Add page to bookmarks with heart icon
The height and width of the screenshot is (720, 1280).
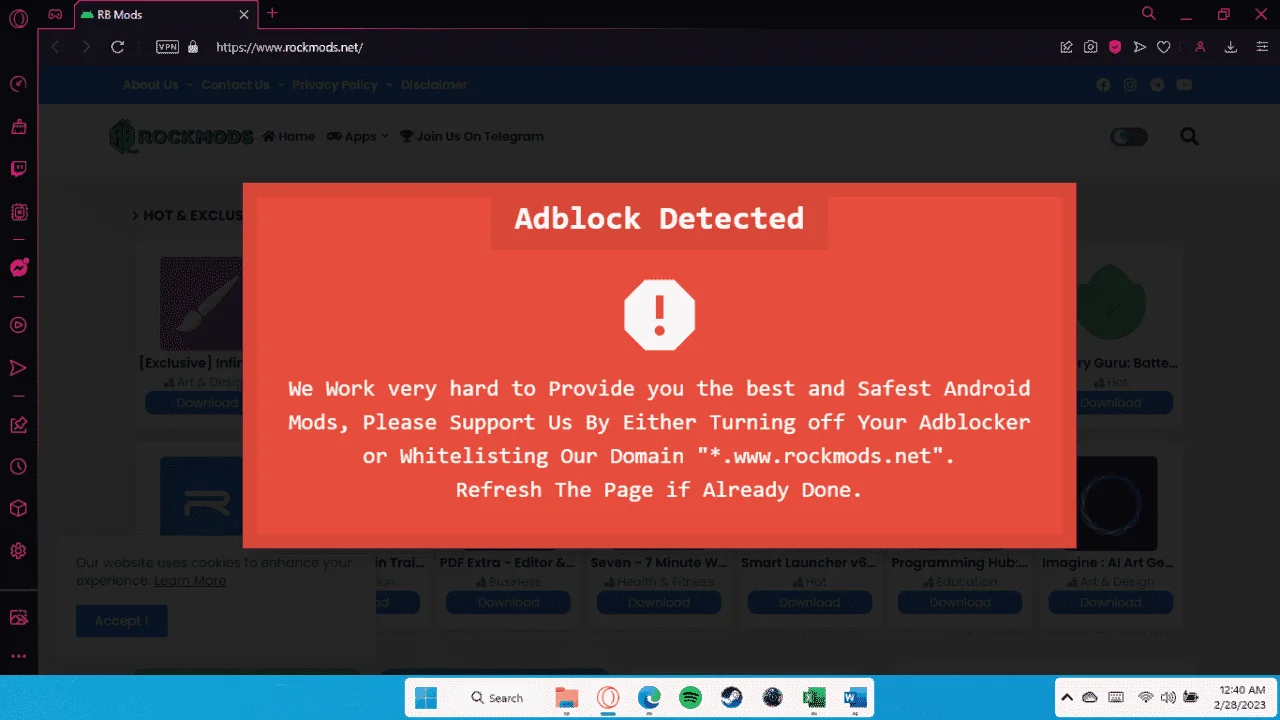pos(1163,47)
